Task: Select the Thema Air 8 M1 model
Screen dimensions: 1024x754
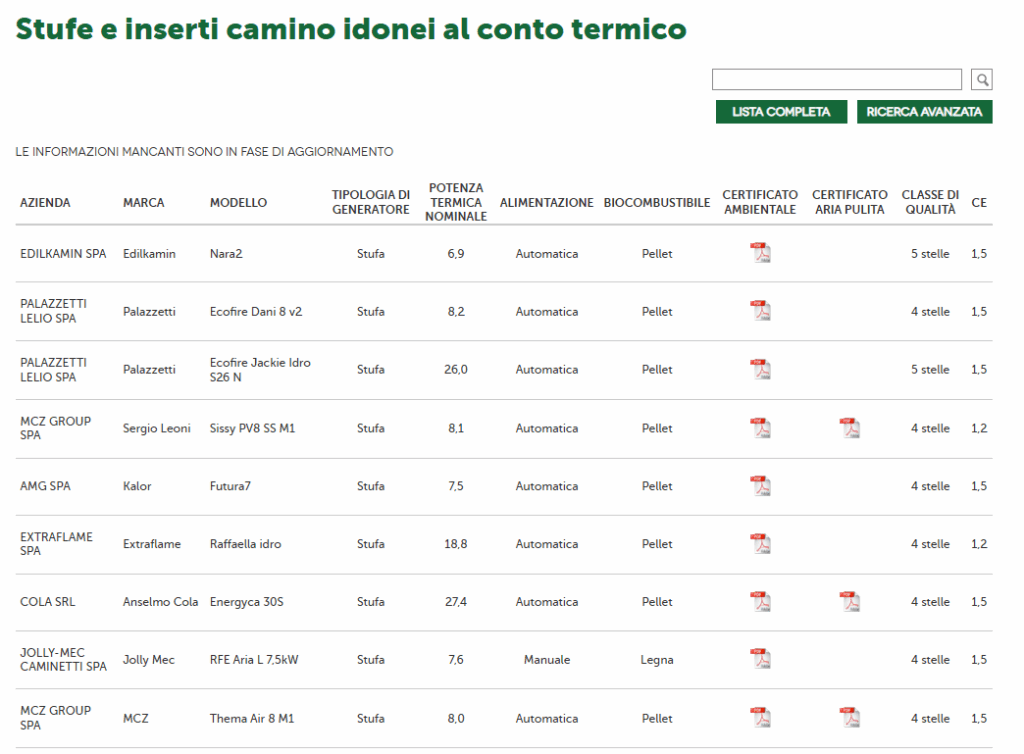Action: pyautogui.click(x=252, y=718)
